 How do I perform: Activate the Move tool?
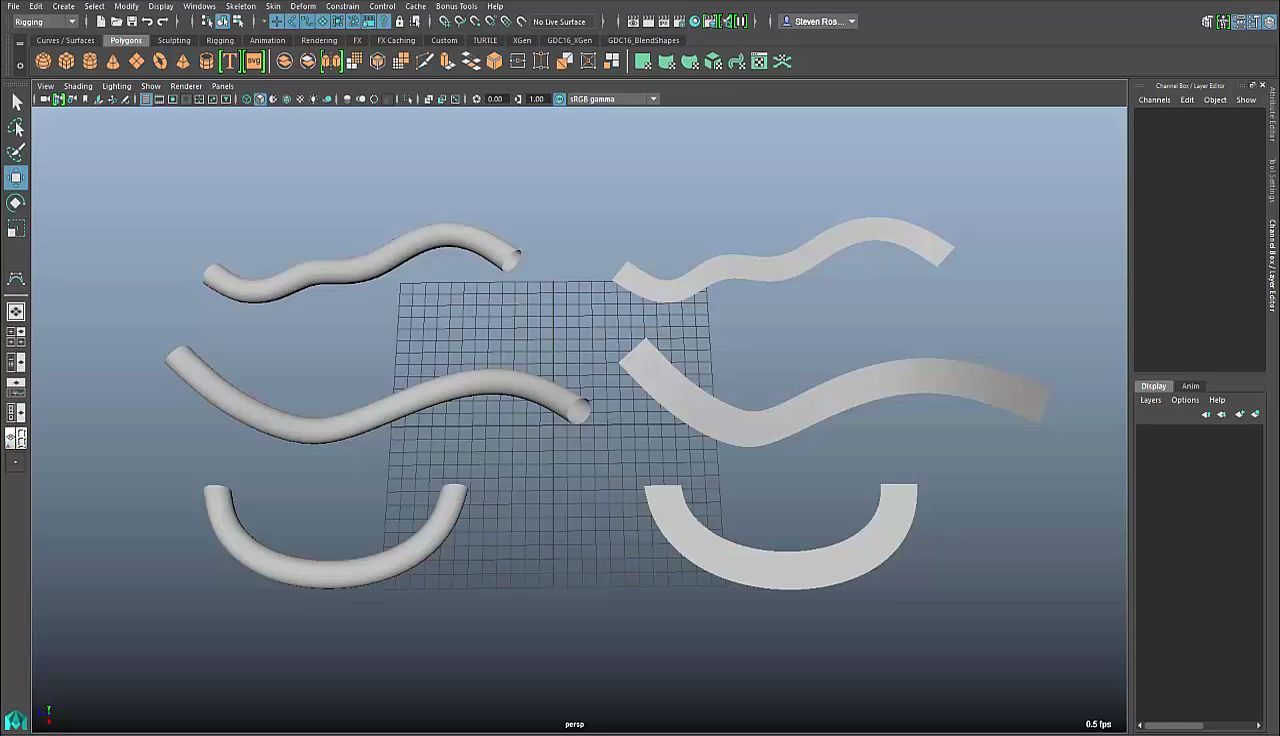point(16,178)
